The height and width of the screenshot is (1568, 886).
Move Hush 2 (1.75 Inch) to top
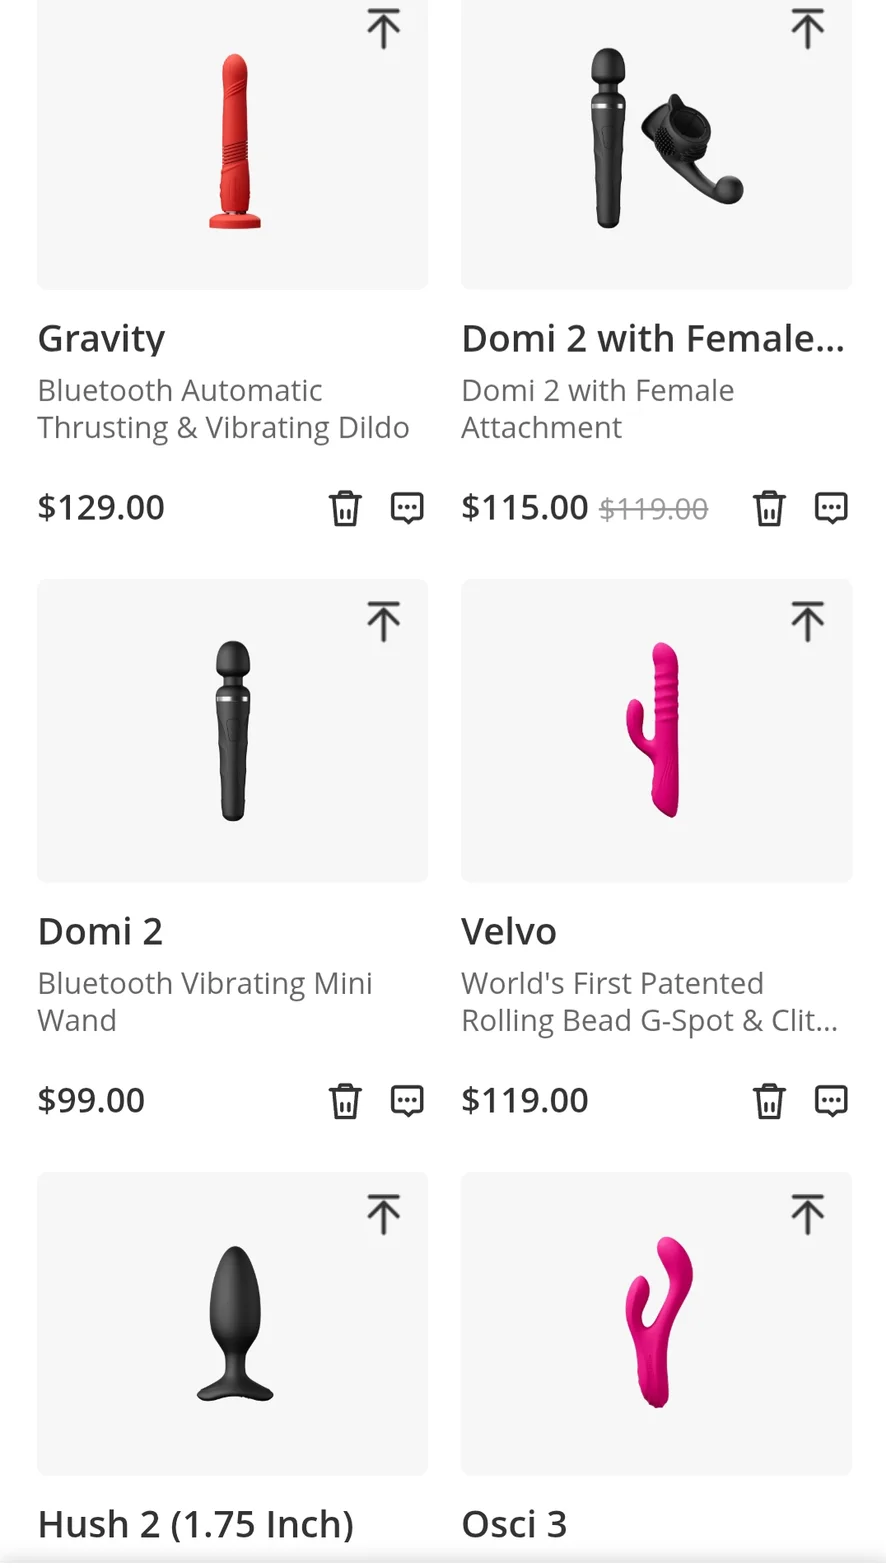pyautogui.click(x=383, y=1214)
